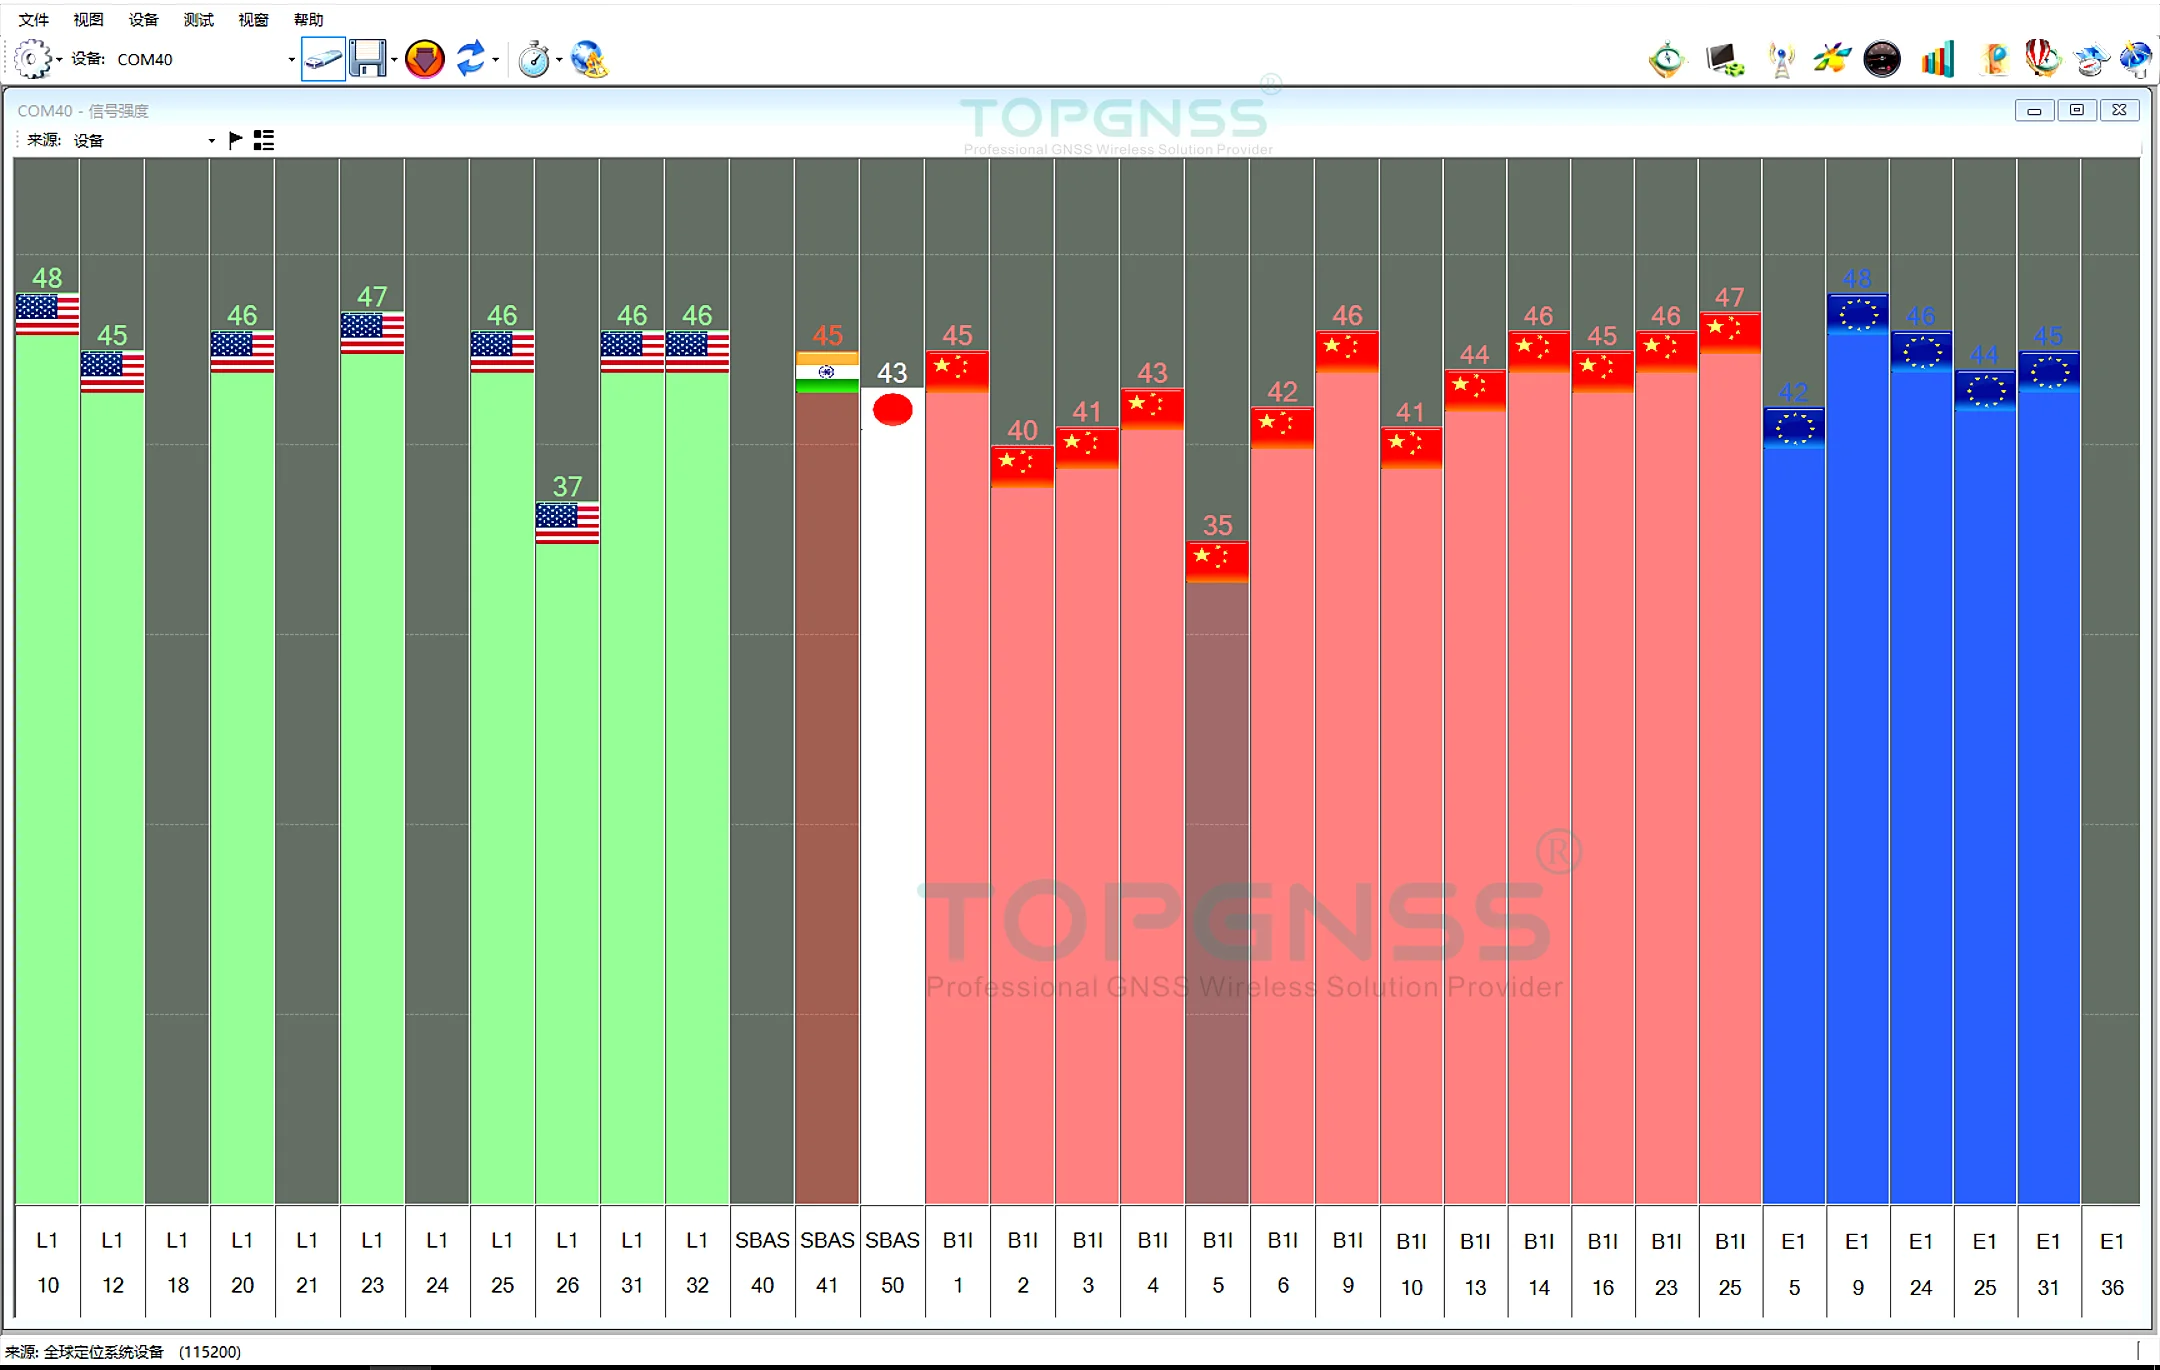Image resolution: width=2160 pixels, height=1370 pixels.
Task: Open the gear settings dropdown arrow
Action: (x=60, y=60)
